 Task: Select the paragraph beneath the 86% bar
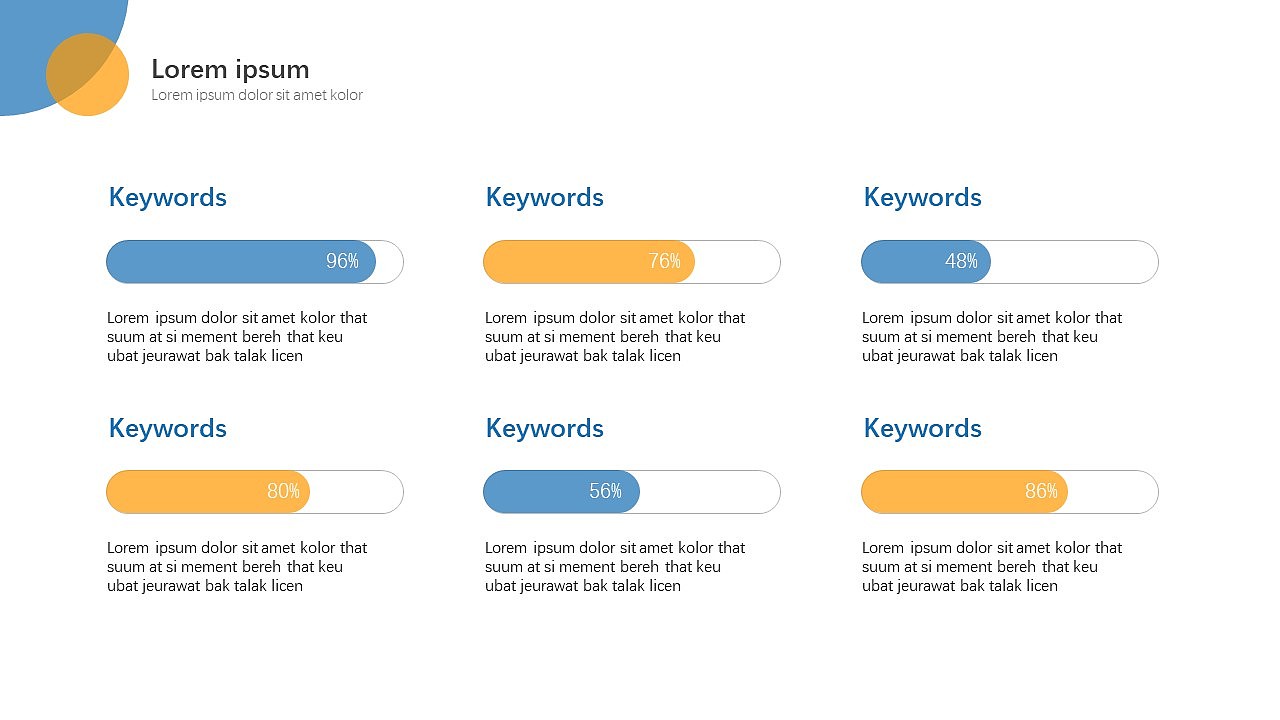click(x=992, y=567)
